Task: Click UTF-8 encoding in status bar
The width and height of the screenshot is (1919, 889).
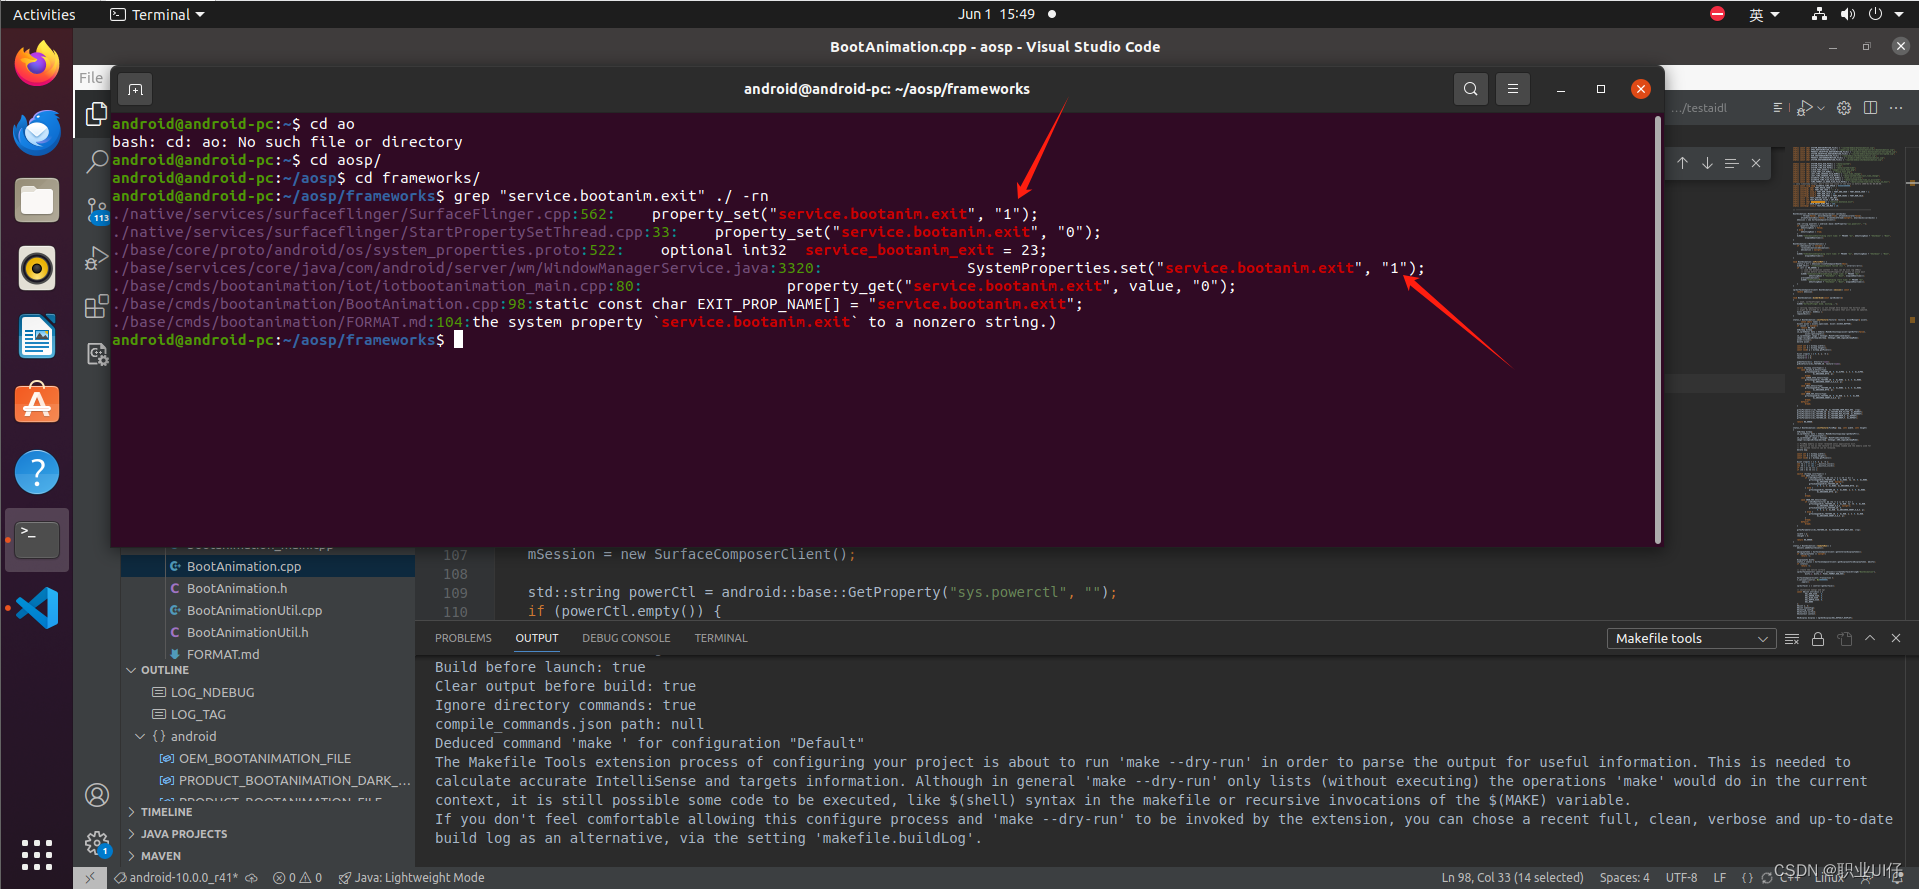Action: pyautogui.click(x=1681, y=878)
